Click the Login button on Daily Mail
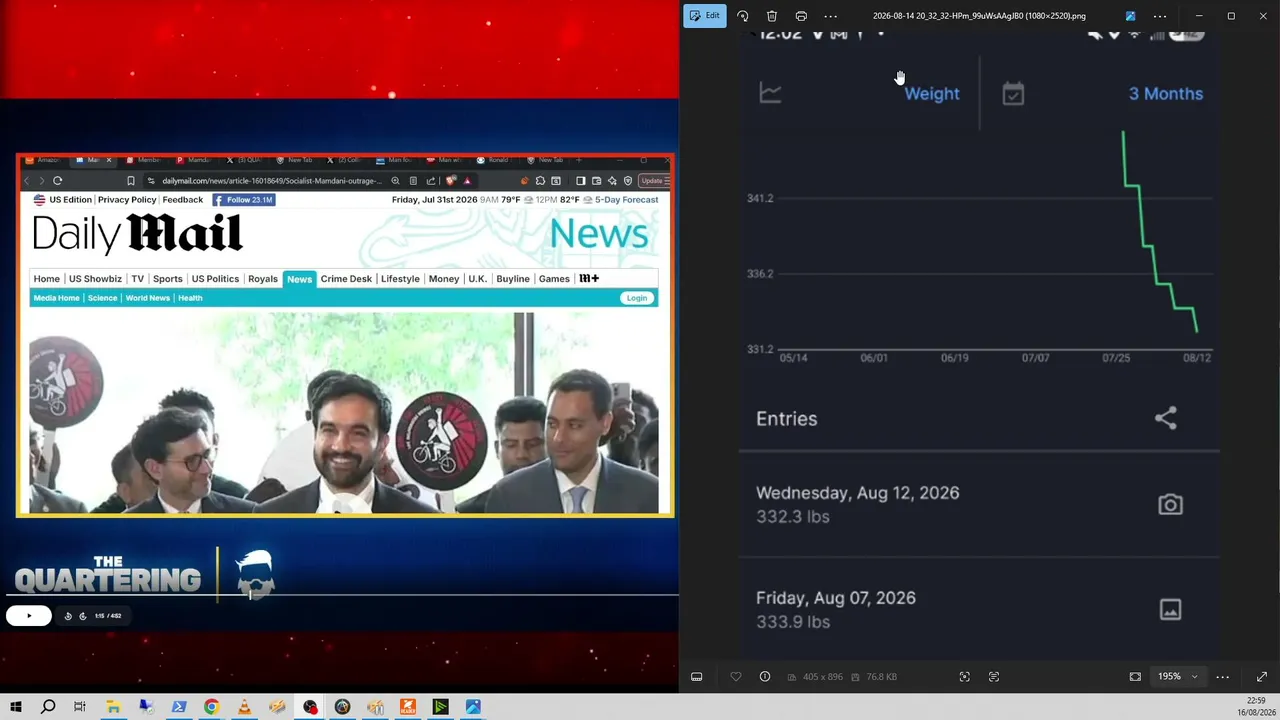Image resolution: width=1280 pixels, height=720 pixels. 637,298
